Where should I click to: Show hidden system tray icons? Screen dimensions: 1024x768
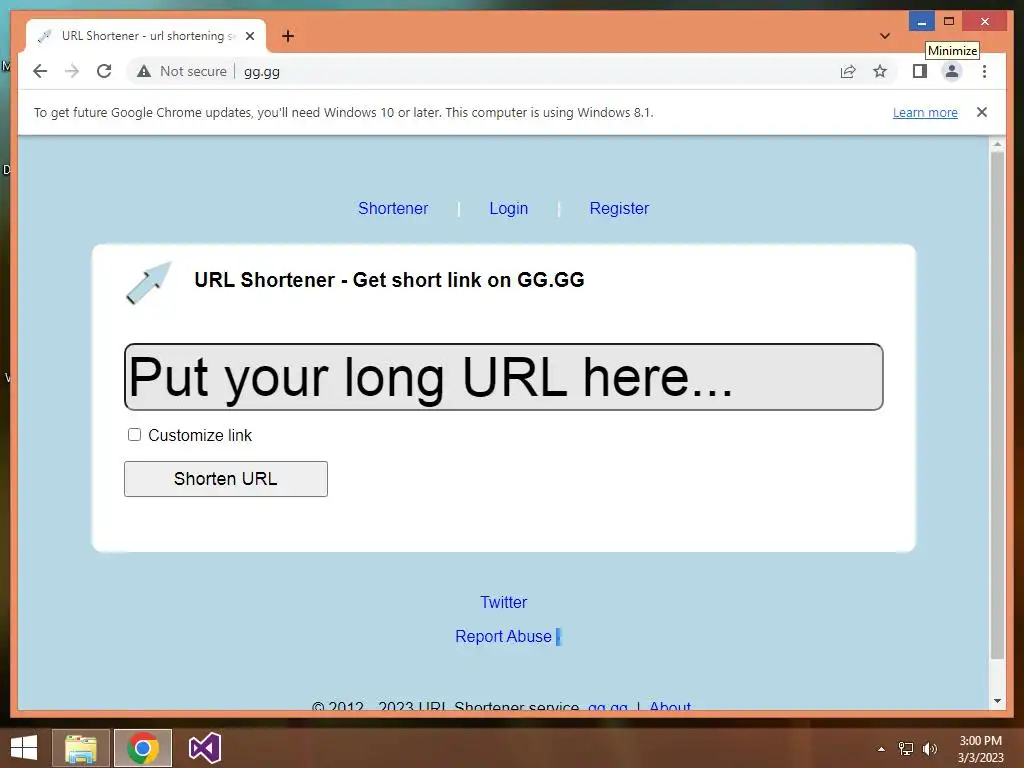point(881,749)
